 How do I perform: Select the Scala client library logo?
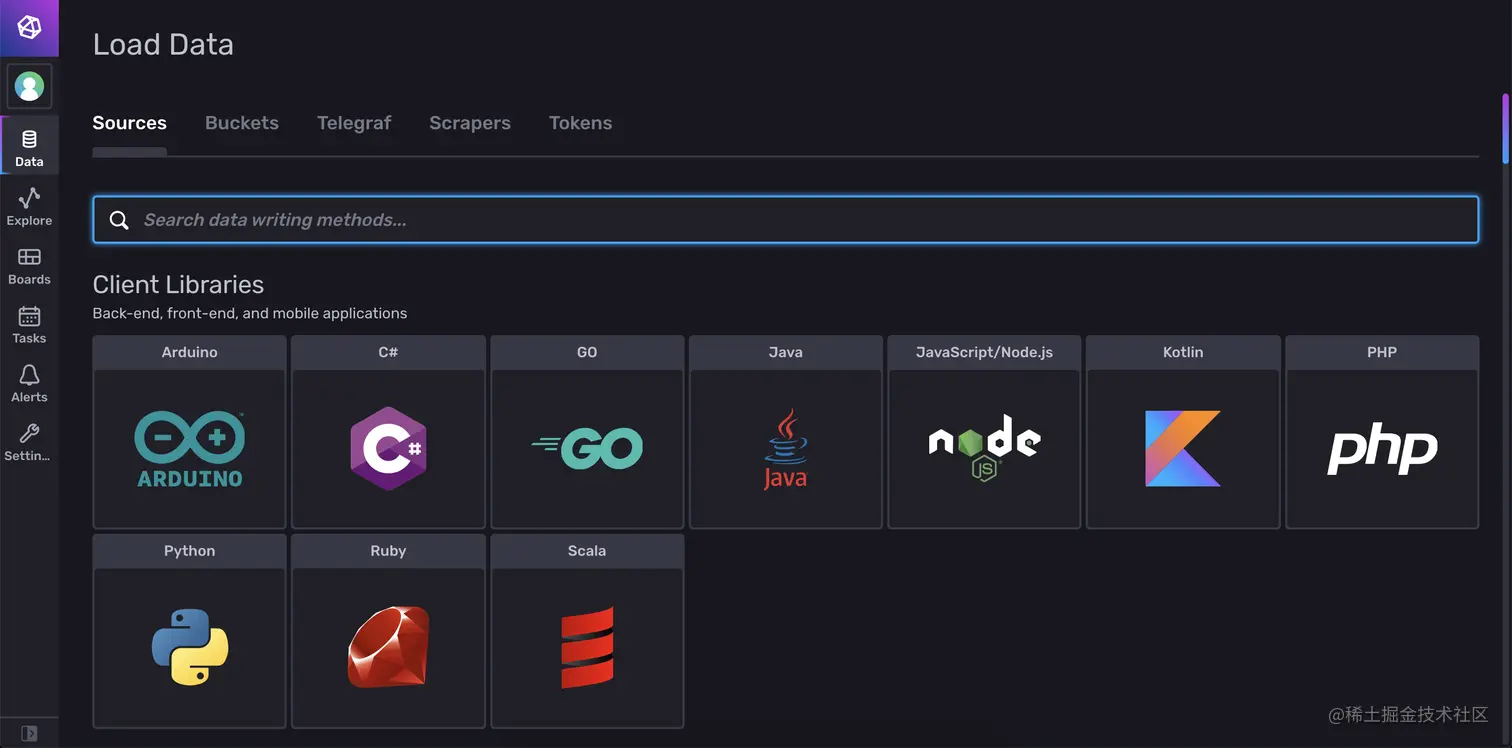pos(587,647)
